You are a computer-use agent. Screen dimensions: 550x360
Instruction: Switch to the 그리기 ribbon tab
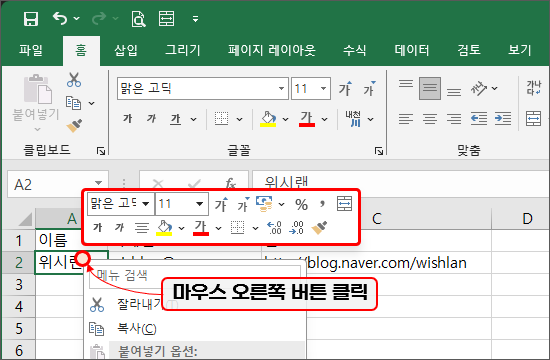pos(183,50)
